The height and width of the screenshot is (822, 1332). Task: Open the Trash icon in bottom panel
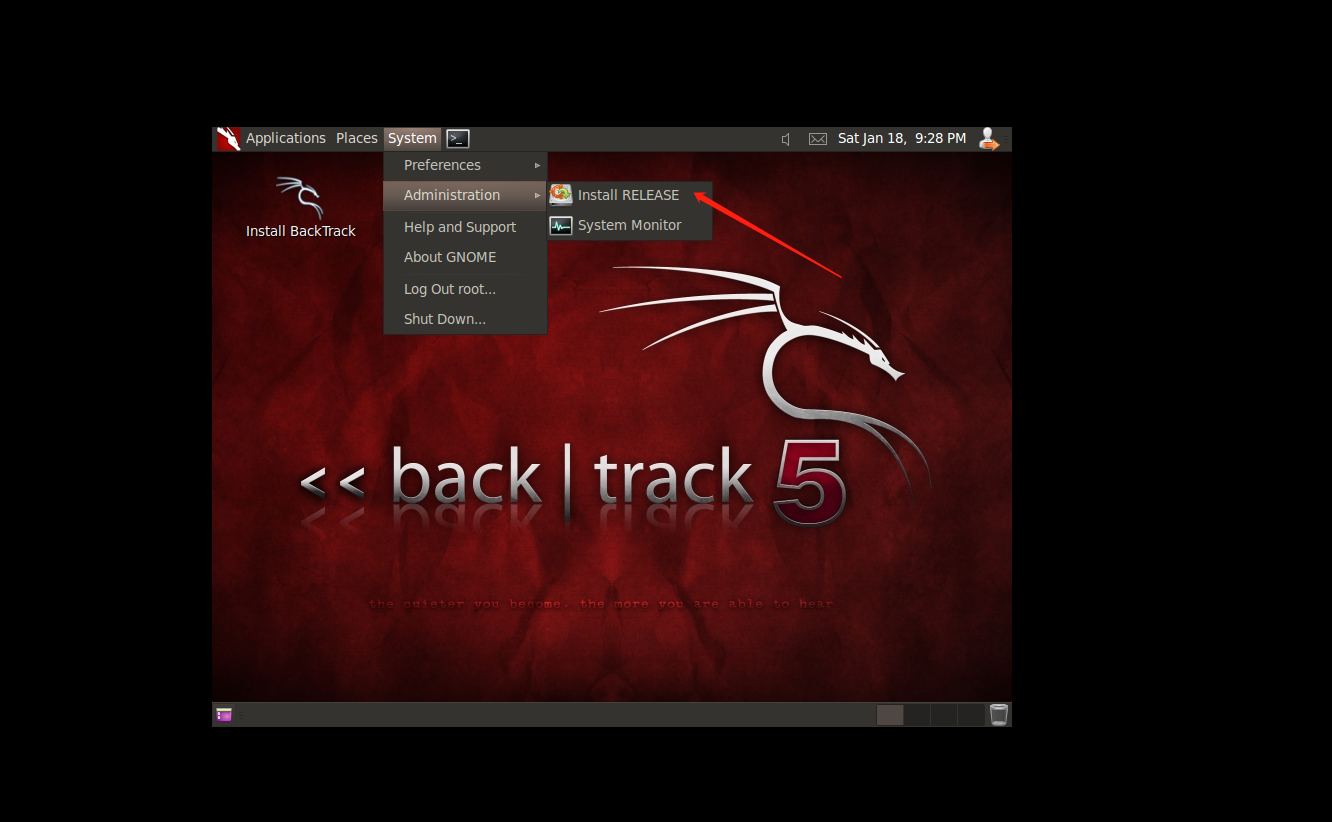pos(999,715)
